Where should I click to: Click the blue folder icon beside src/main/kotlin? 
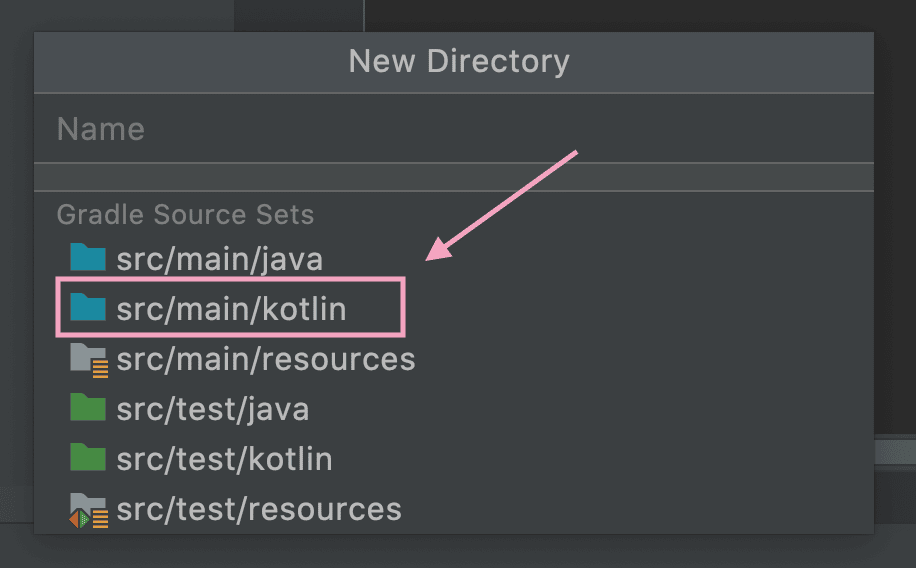(88, 307)
